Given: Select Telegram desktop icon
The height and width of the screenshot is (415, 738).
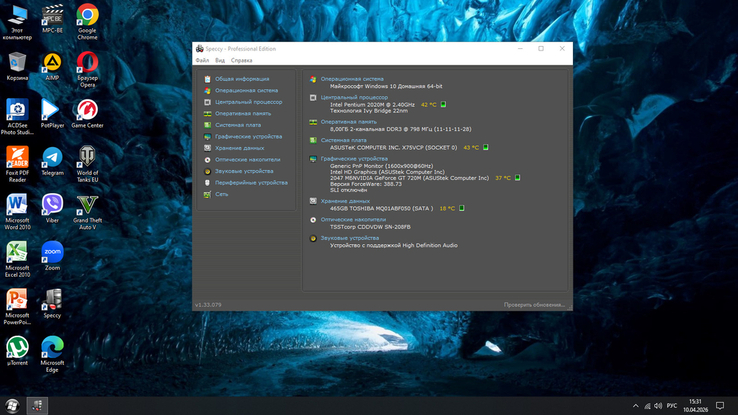Looking at the screenshot, I should [x=52, y=161].
